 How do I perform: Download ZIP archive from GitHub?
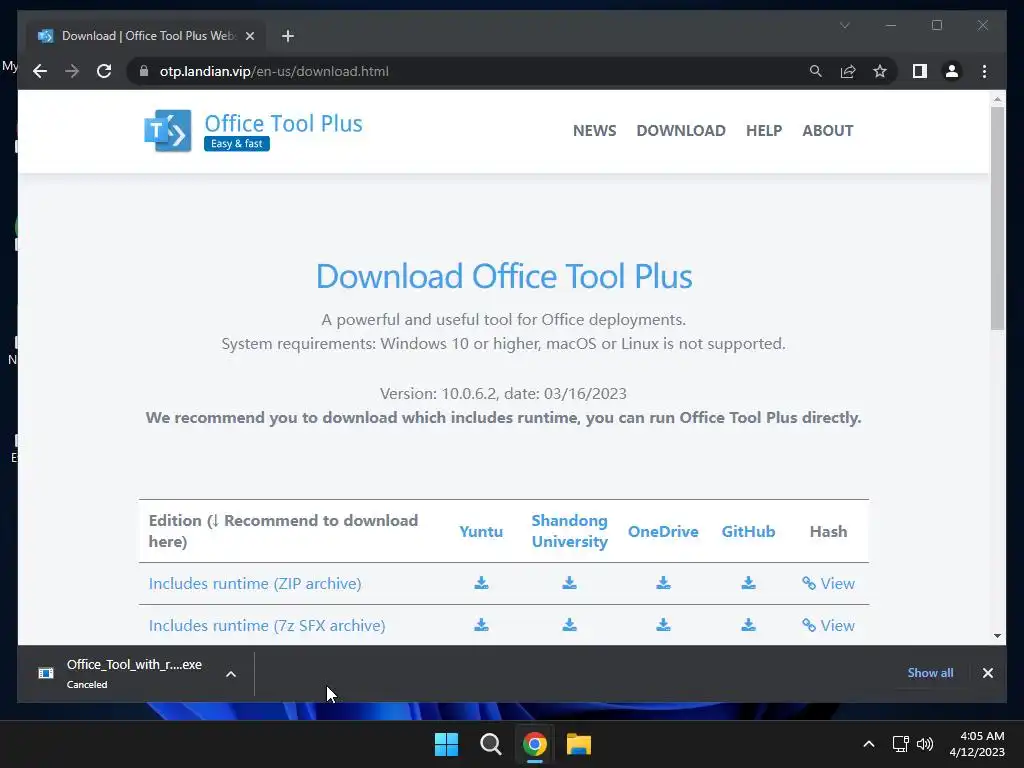click(748, 583)
